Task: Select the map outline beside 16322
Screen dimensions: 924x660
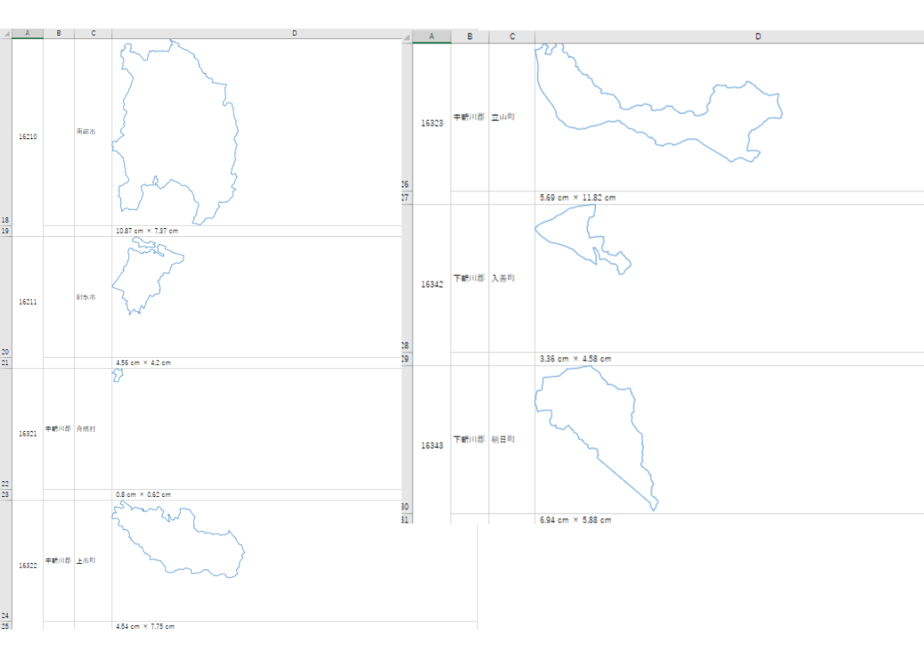Action: pos(178,539)
